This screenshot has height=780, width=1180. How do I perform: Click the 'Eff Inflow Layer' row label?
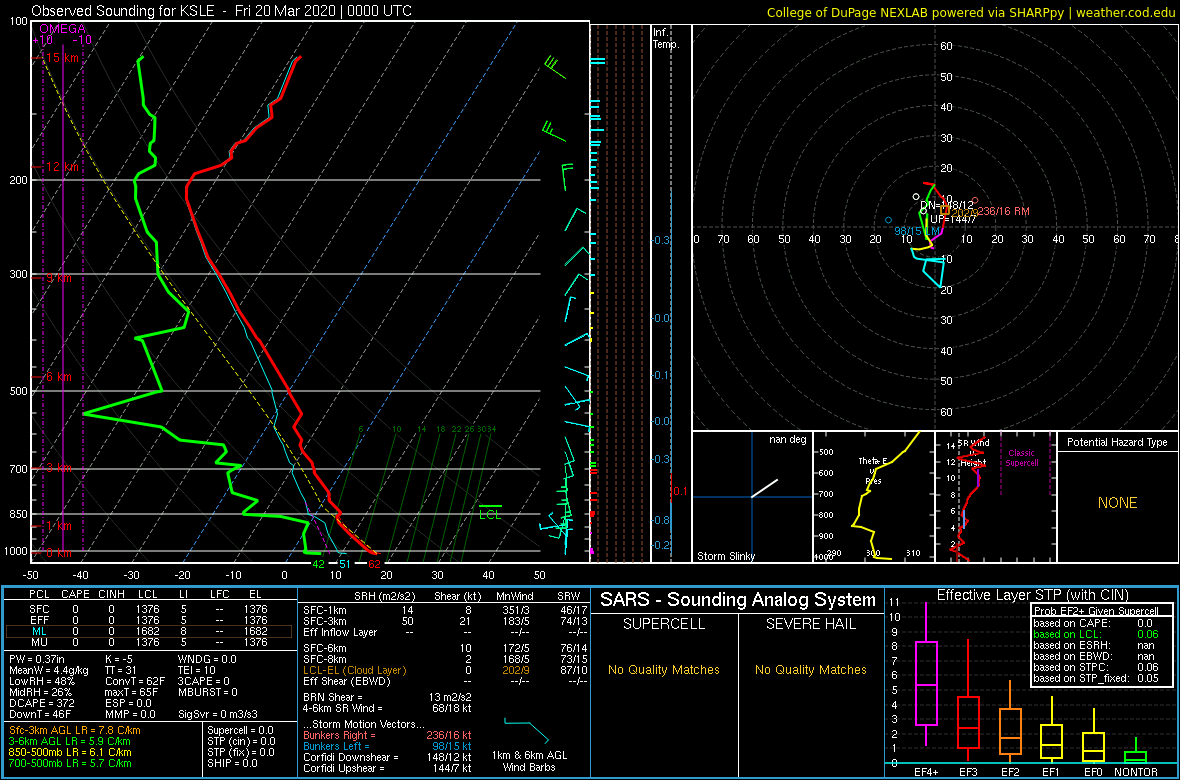coord(342,632)
